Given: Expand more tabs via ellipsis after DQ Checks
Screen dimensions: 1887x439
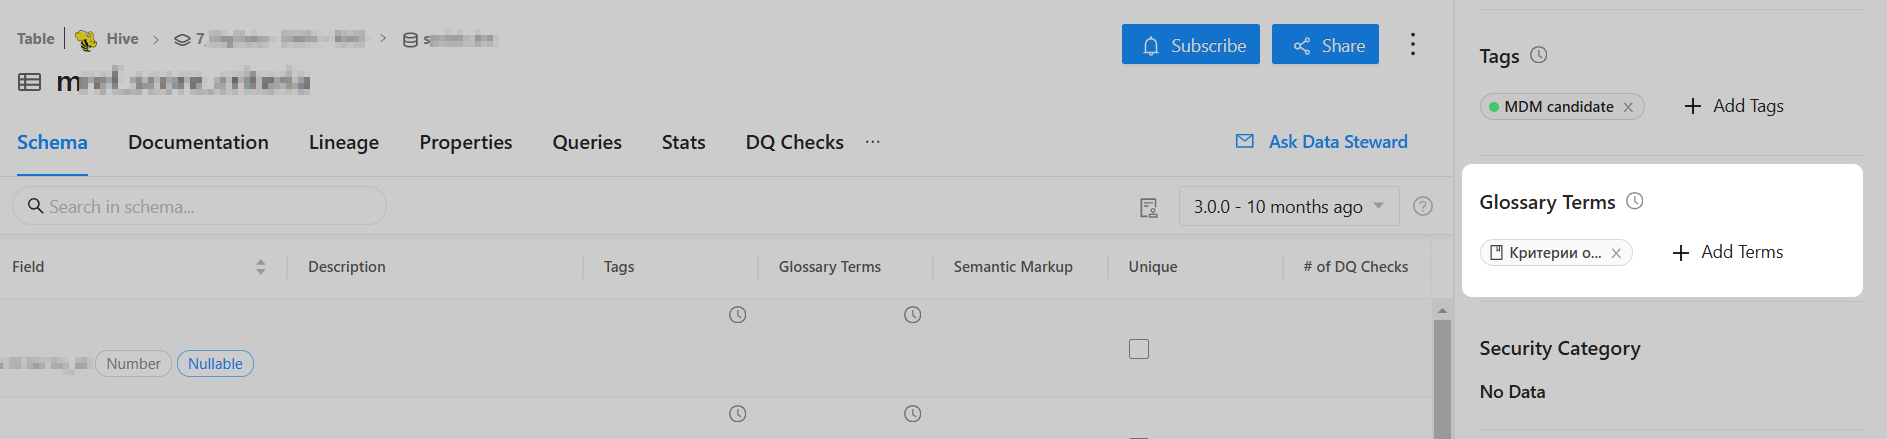Looking at the screenshot, I should point(873,142).
